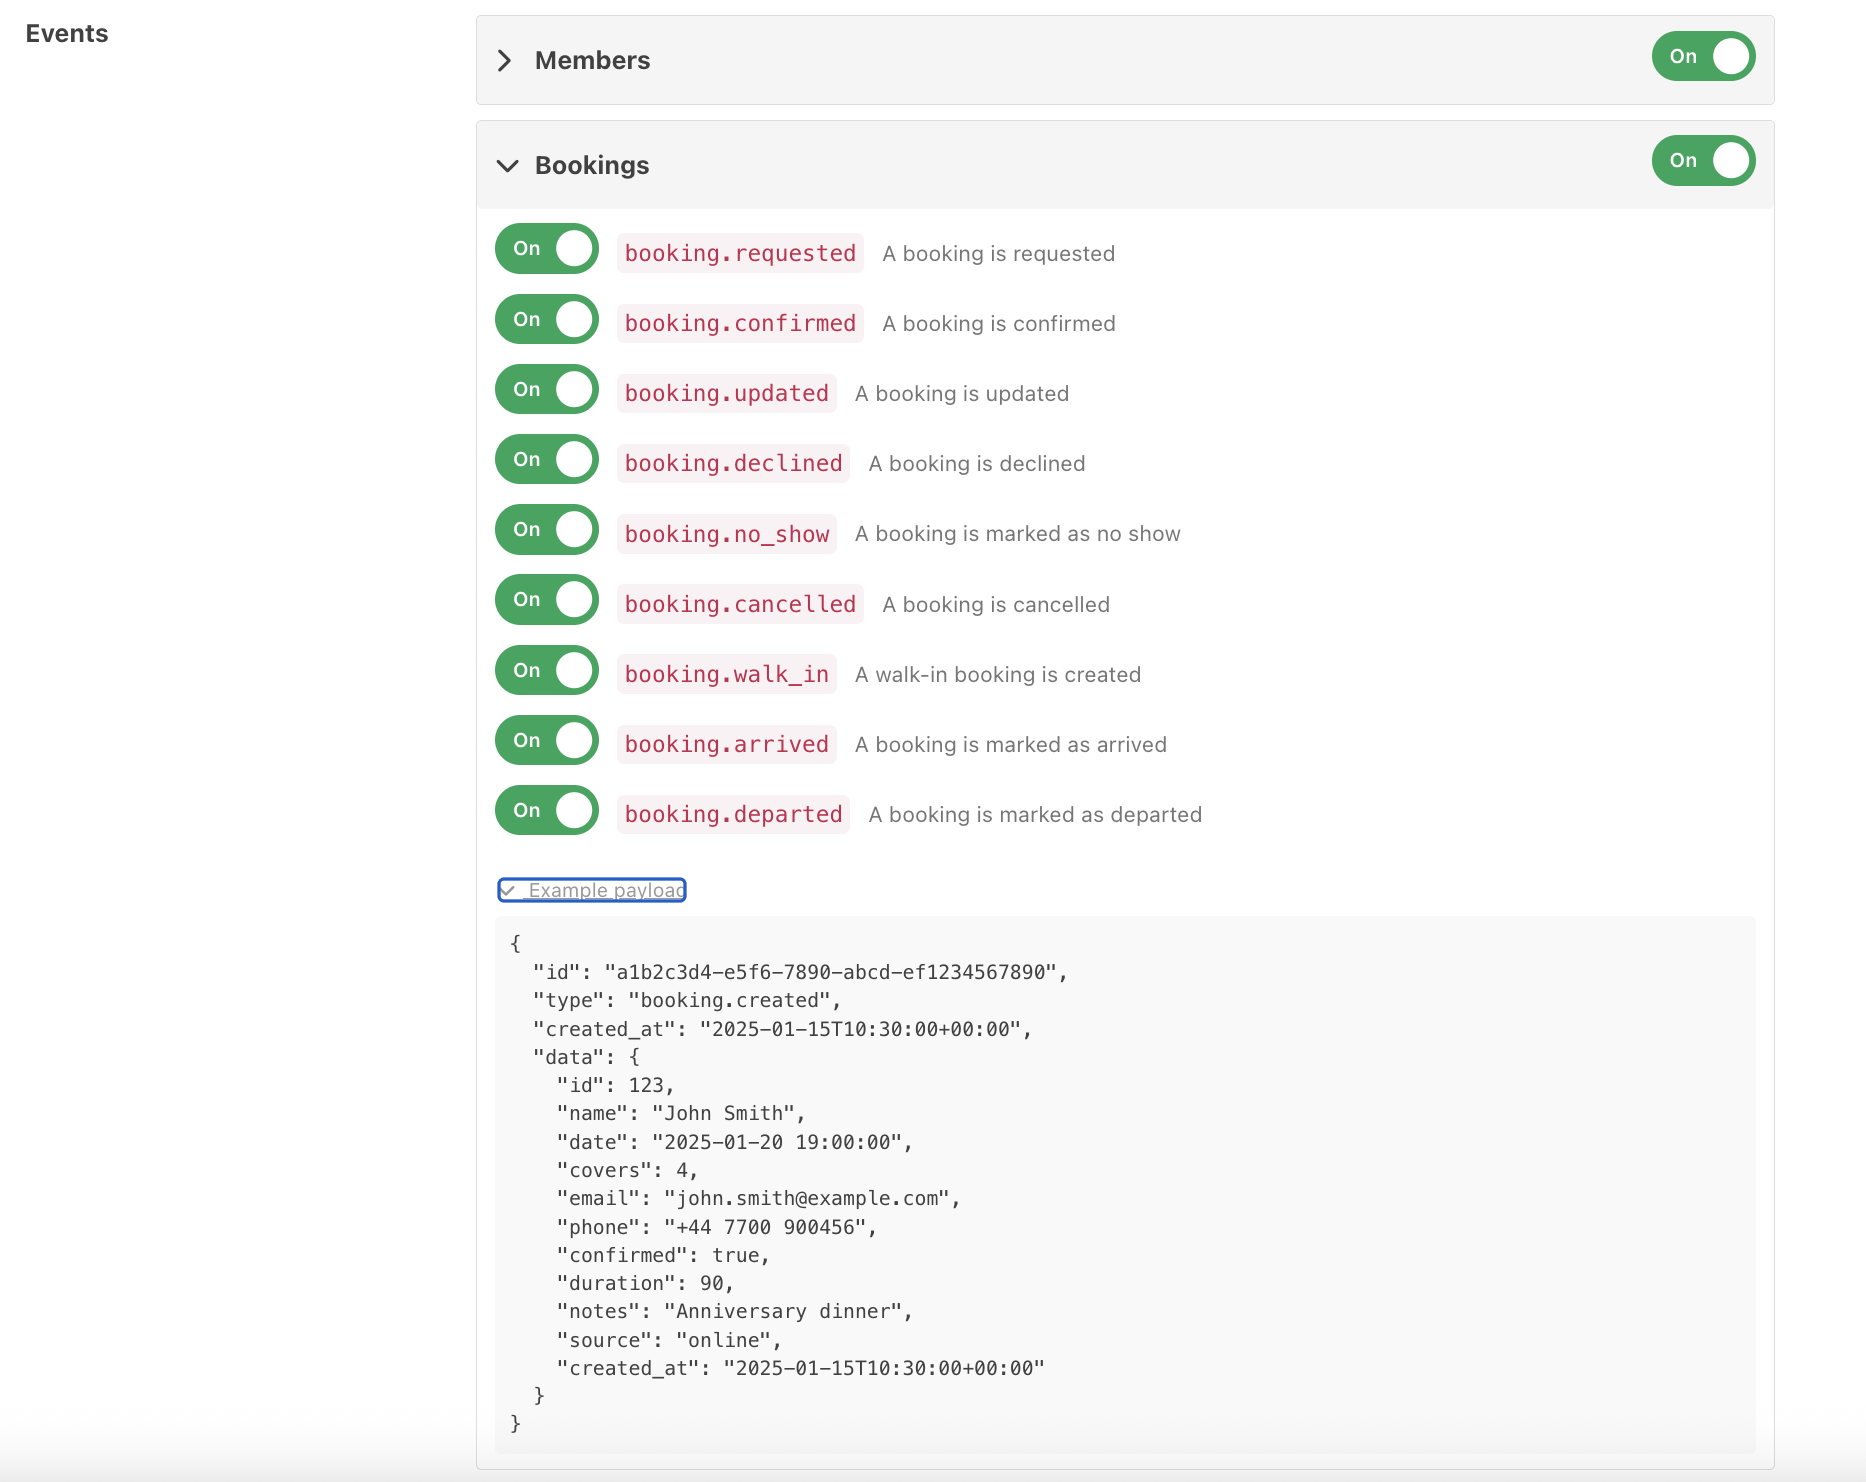Turn off booking.cancelled event toggle
The height and width of the screenshot is (1482, 1866).
click(x=547, y=599)
